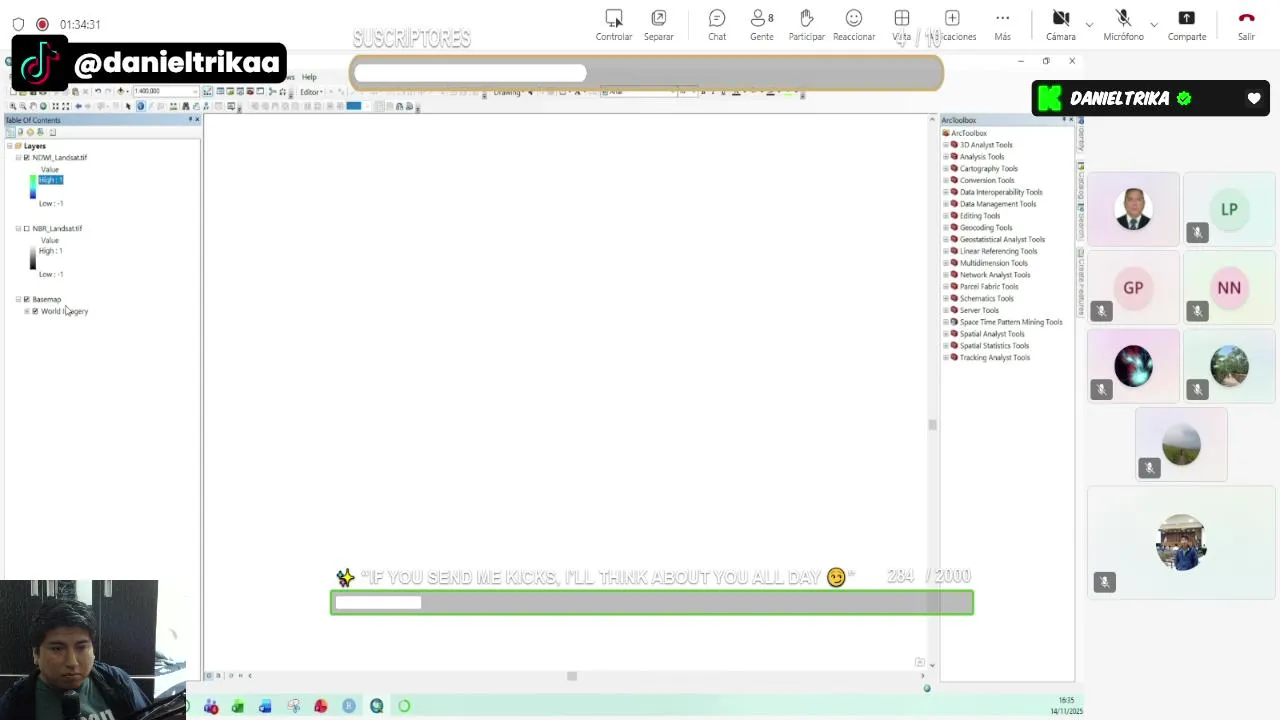This screenshot has width=1280, height=720.
Task: Switch to List By Visibility view
Action: pos(30,132)
